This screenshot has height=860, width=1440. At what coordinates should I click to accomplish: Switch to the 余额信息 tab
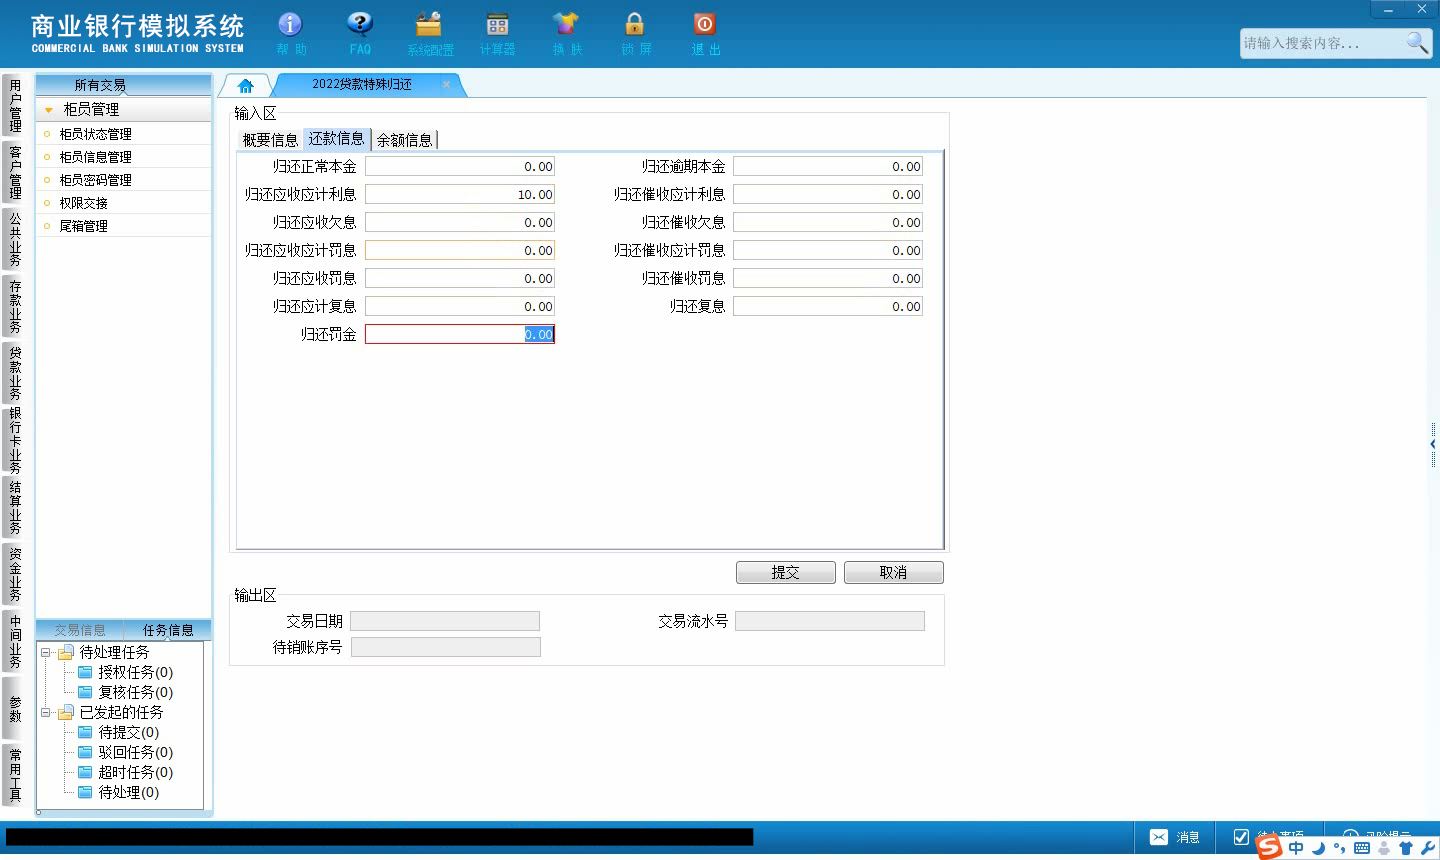tap(404, 140)
